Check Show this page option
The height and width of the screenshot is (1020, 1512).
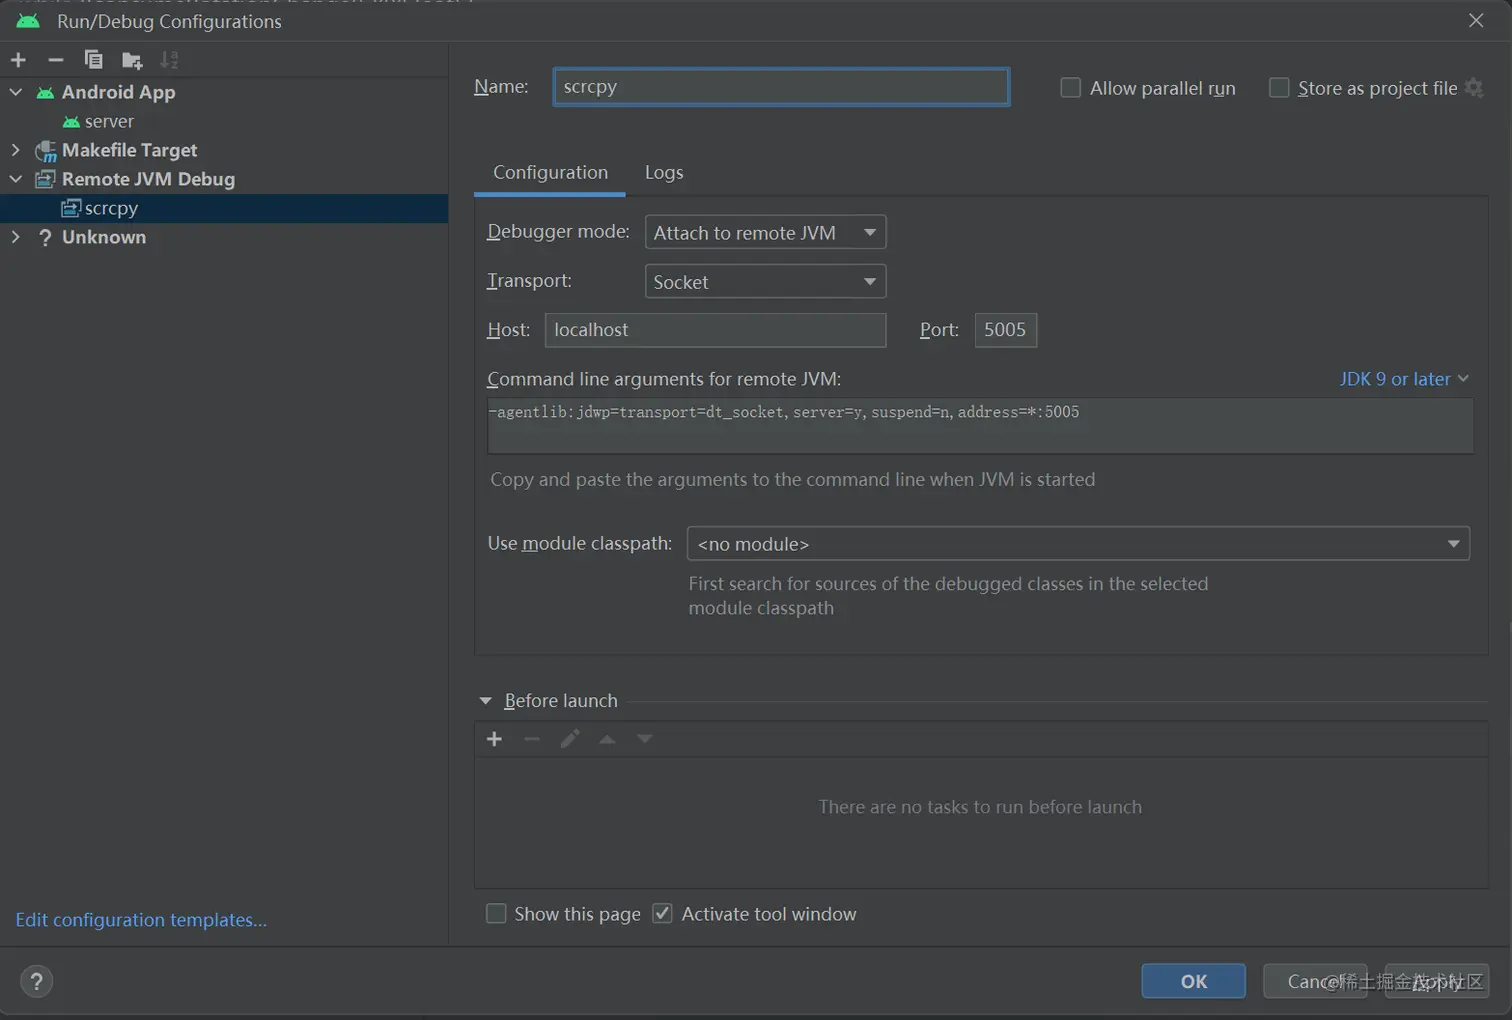[496, 914]
